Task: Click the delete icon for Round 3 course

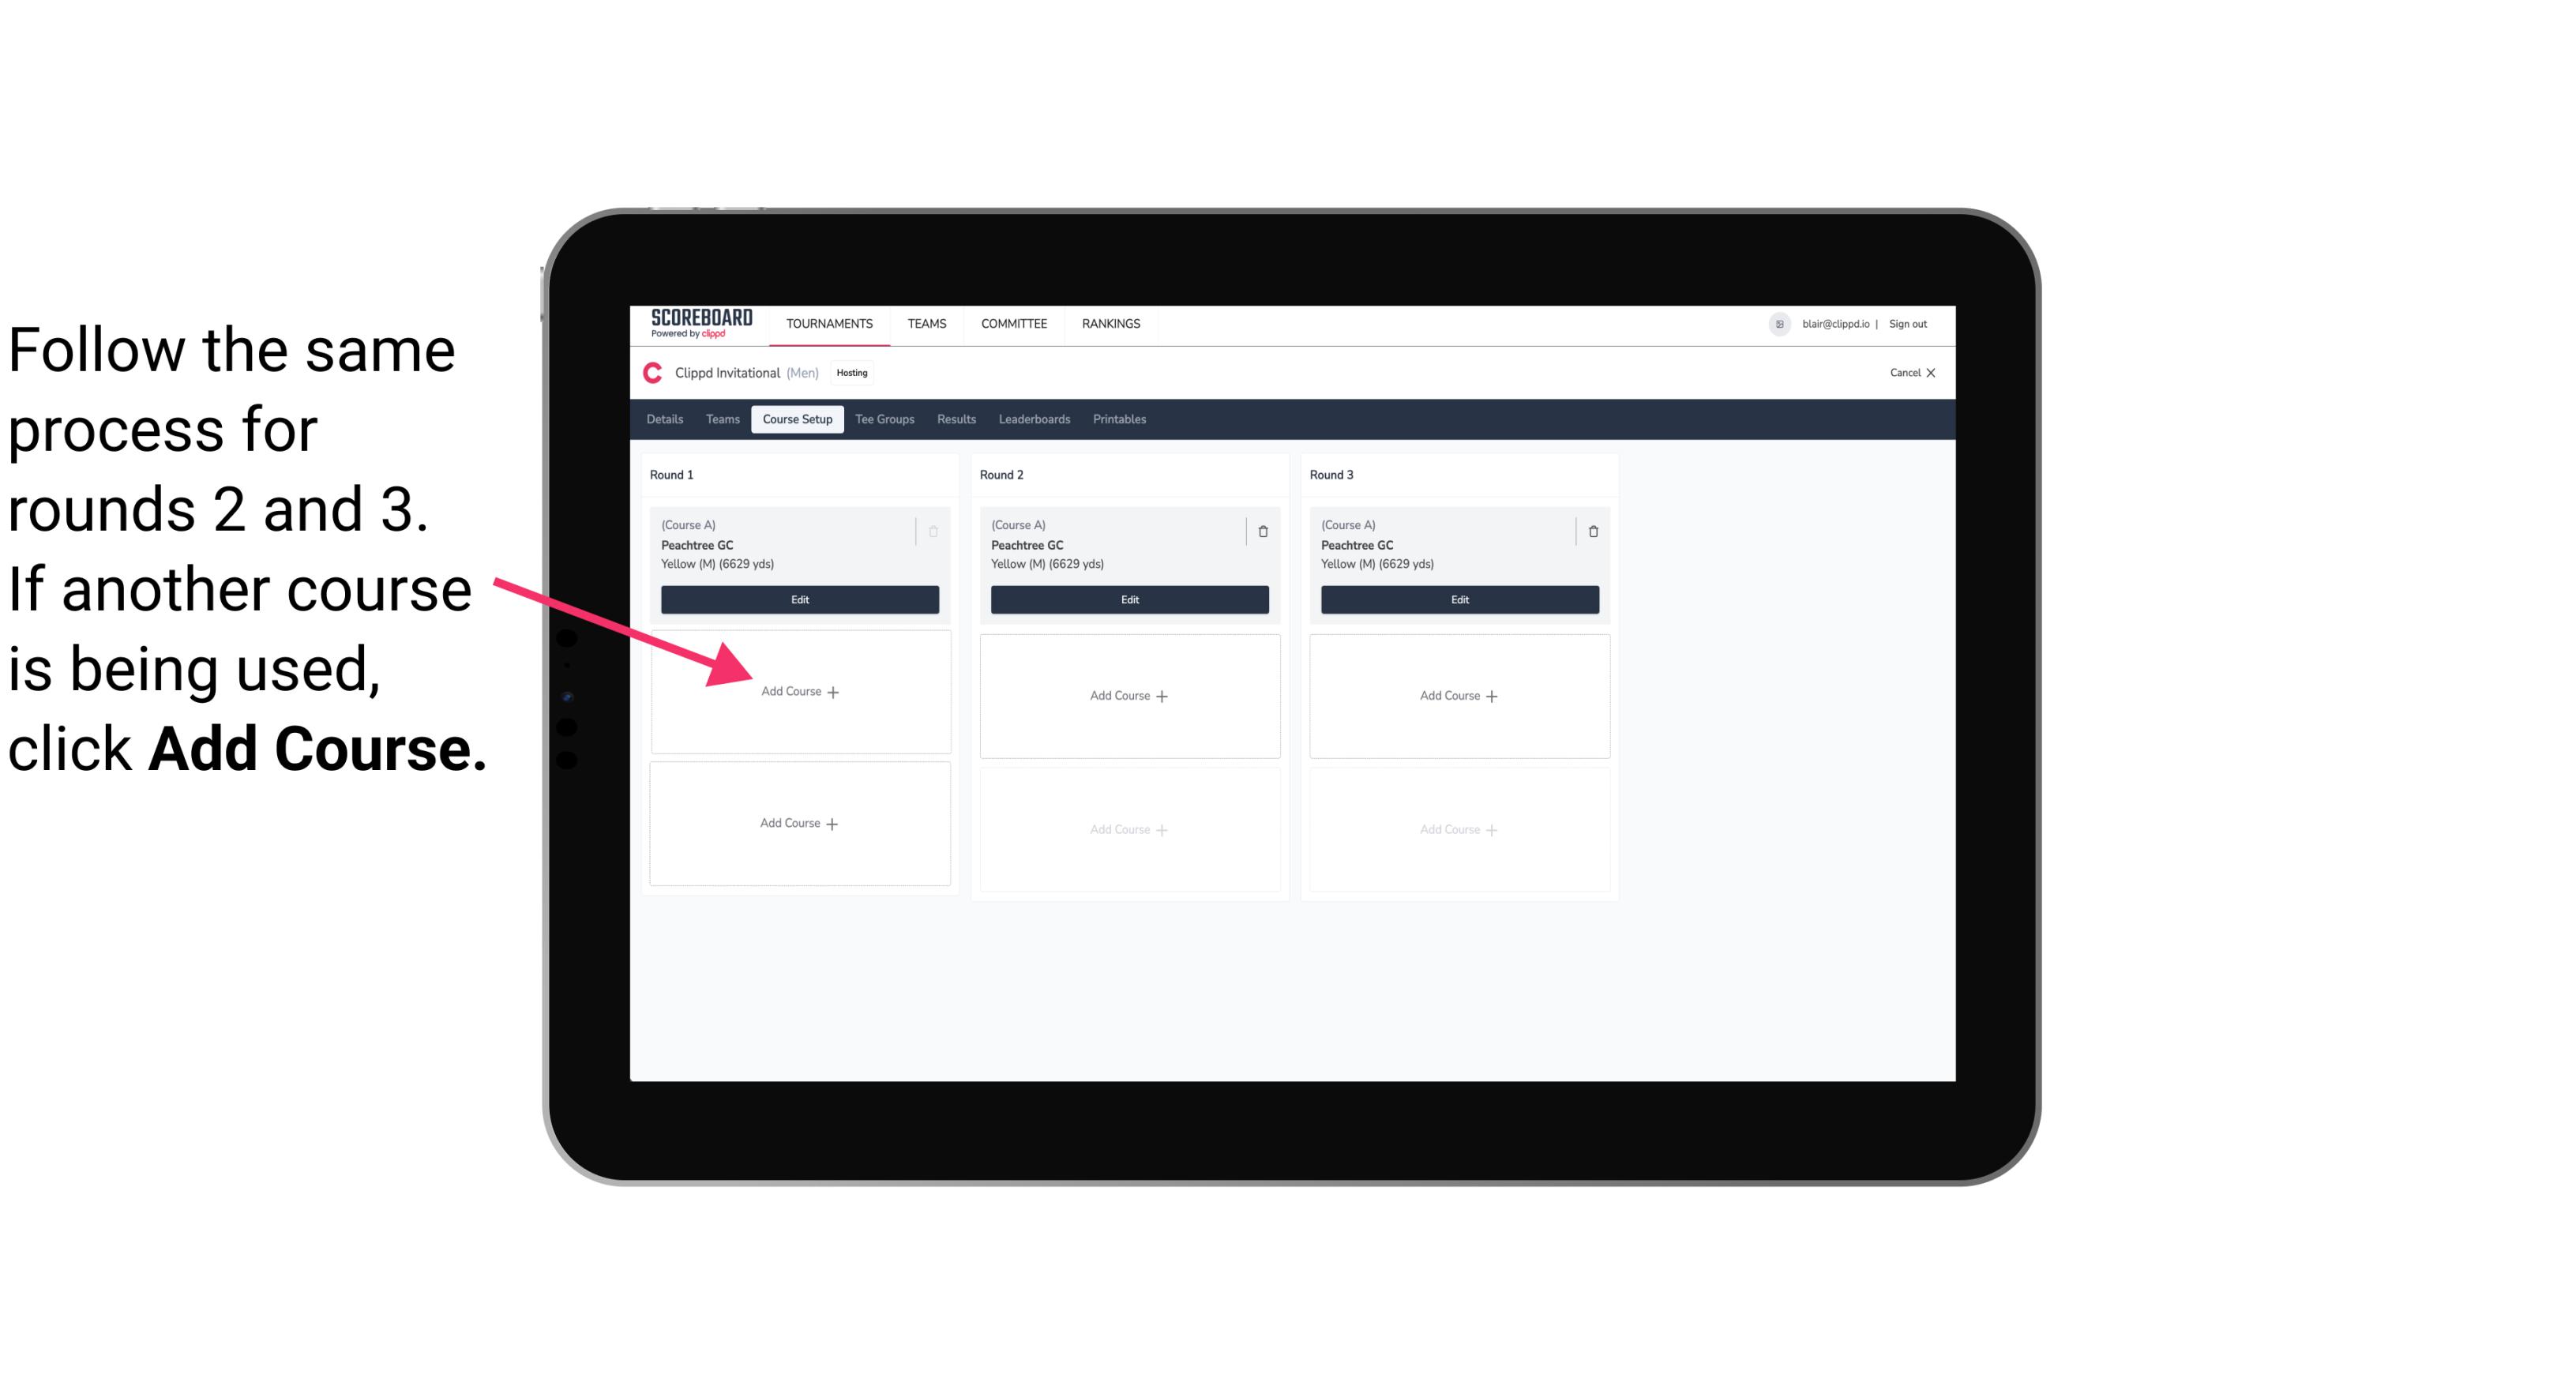Action: [x=1594, y=529]
